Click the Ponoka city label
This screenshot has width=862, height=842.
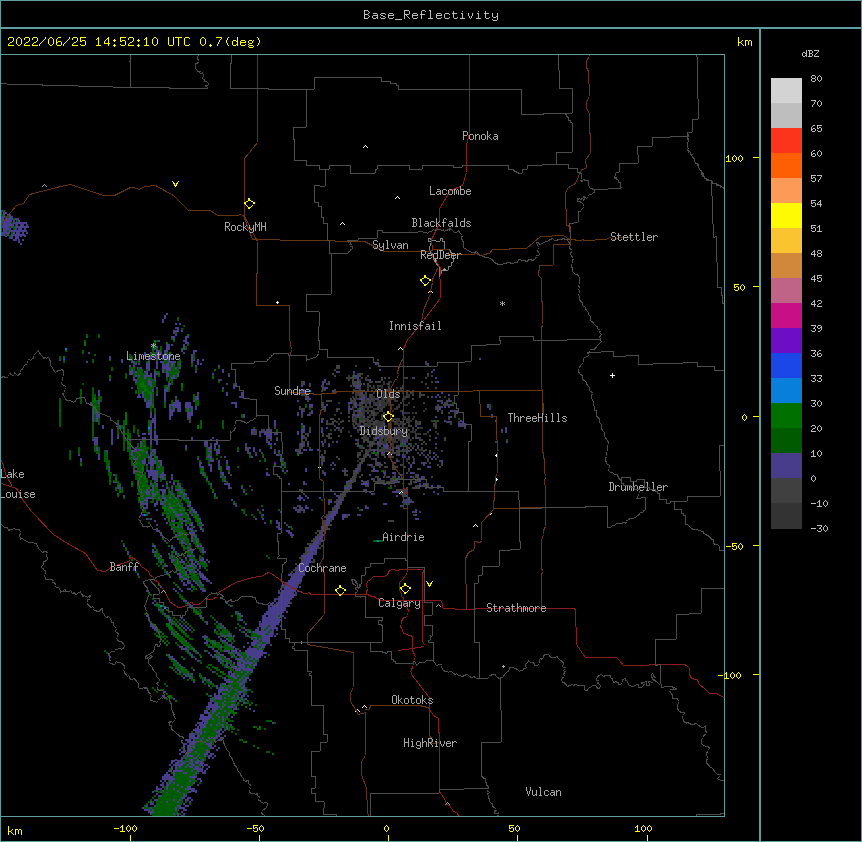tap(480, 136)
